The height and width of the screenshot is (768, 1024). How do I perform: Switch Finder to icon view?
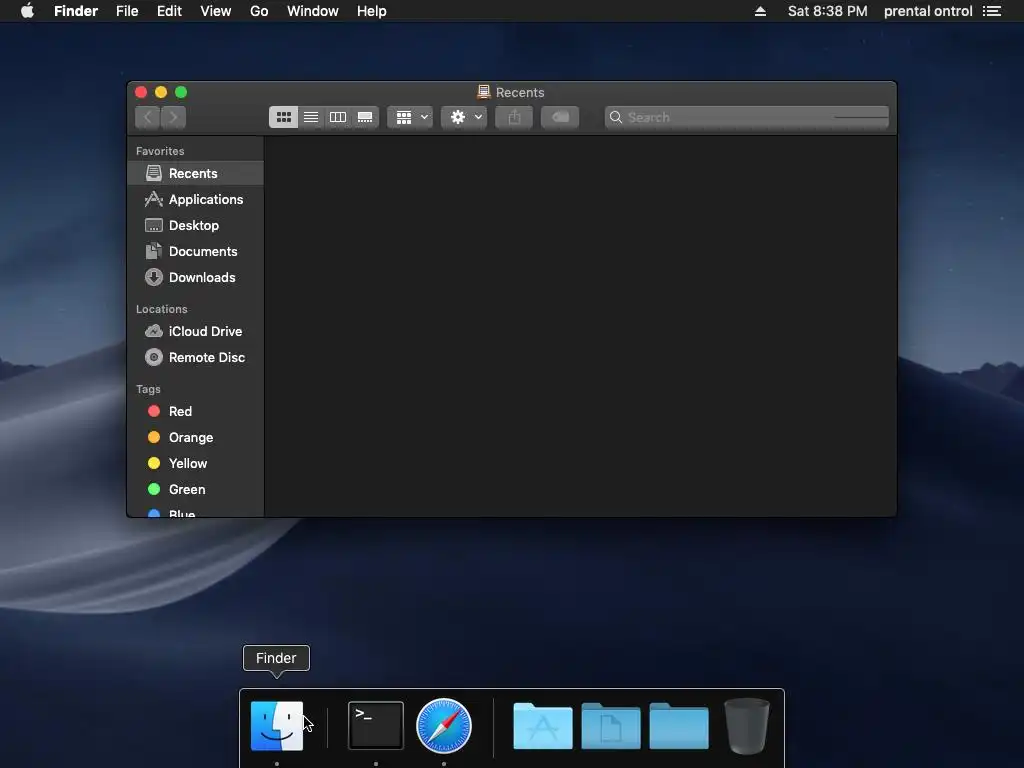tap(283, 117)
